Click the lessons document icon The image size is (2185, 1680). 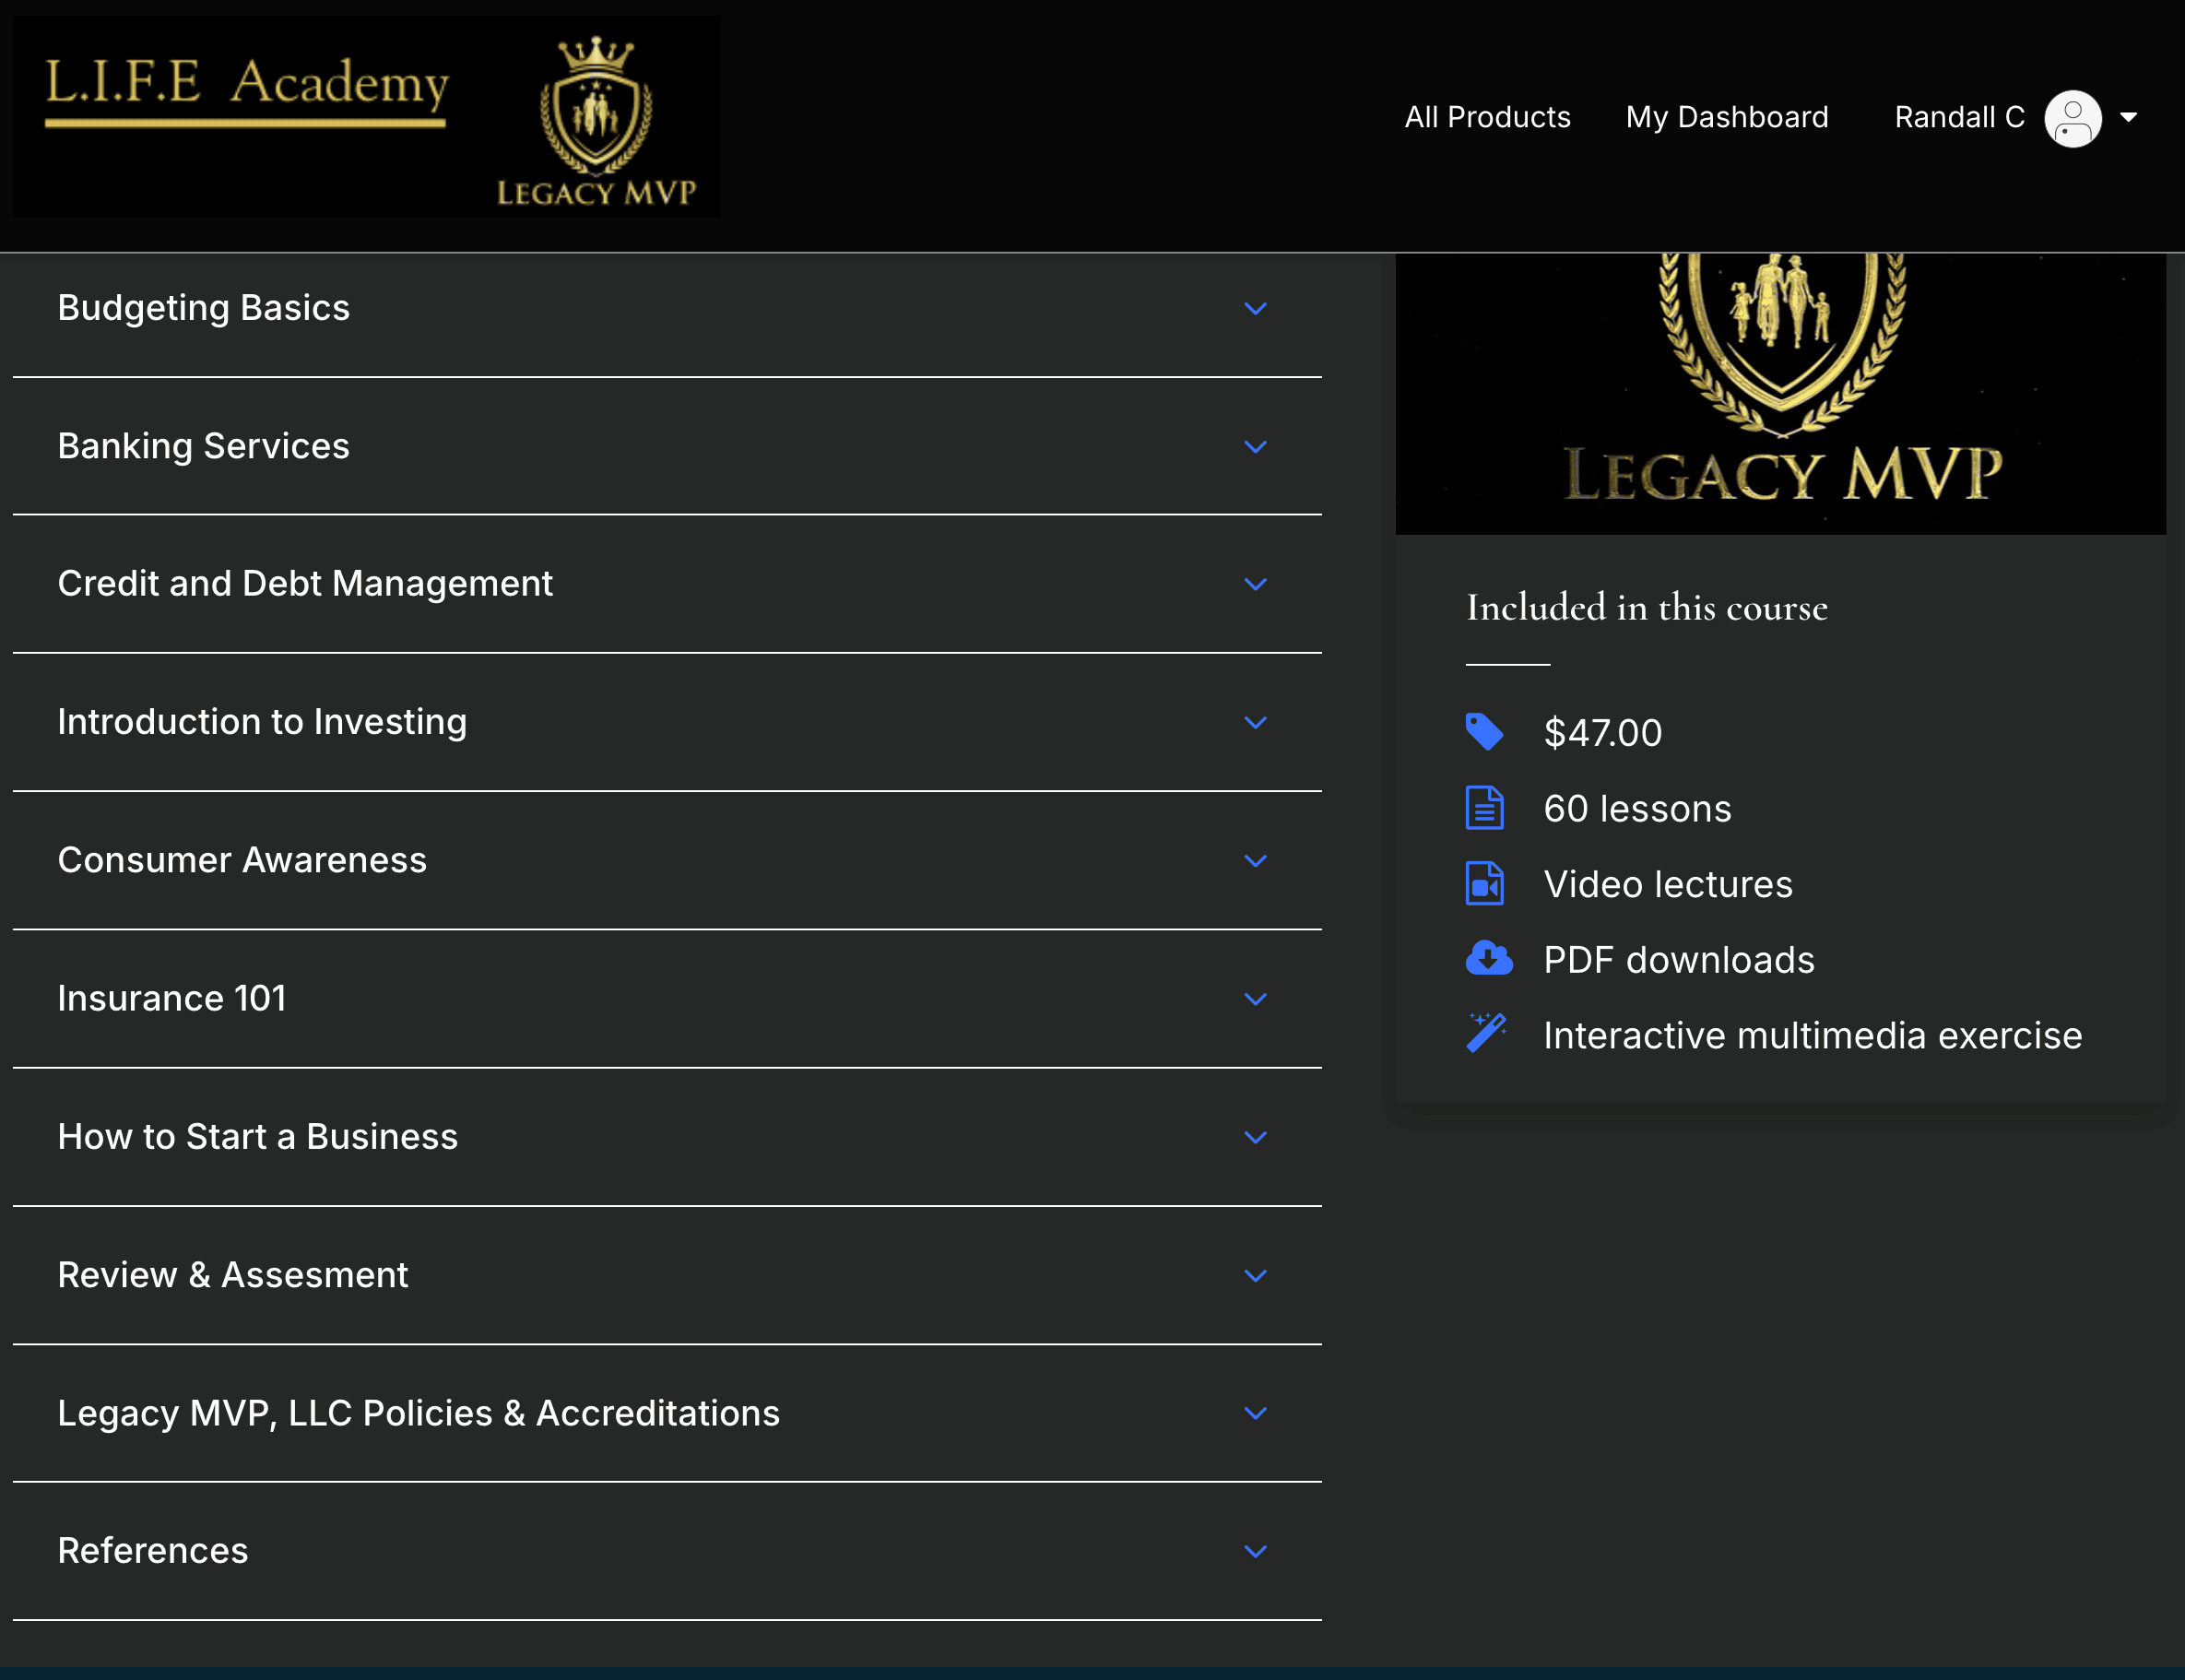pyautogui.click(x=1484, y=808)
